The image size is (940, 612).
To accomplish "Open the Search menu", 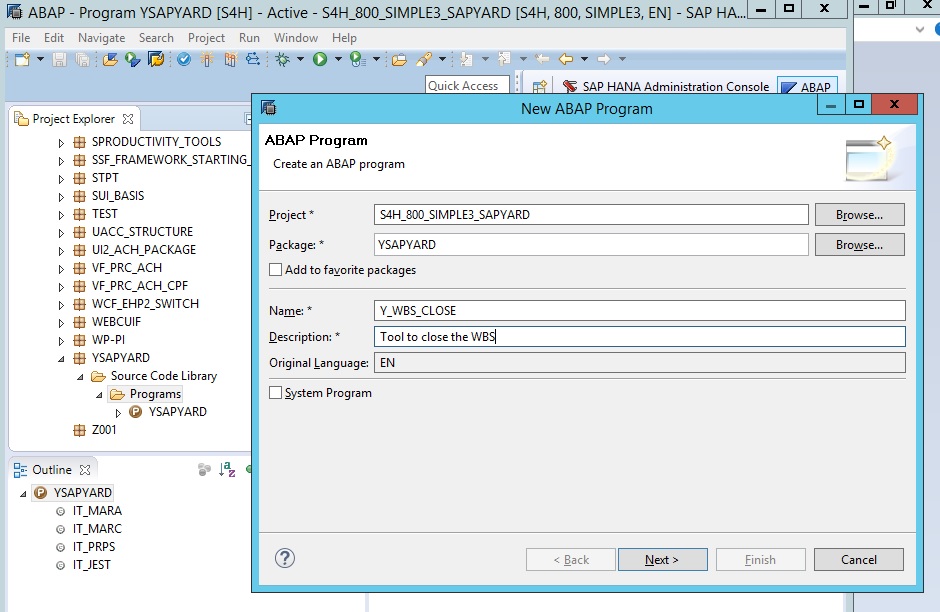I will pyautogui.click(x=156, y=38).
